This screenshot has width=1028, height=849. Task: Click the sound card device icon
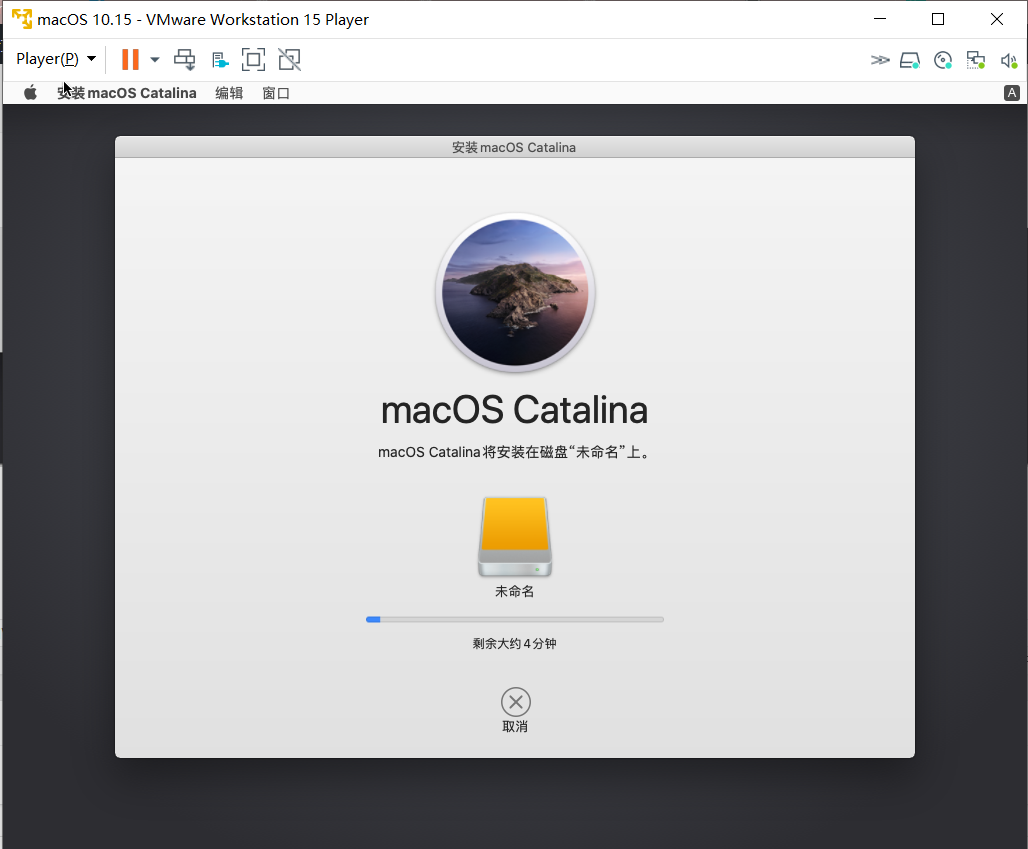tap(1009, 60)
